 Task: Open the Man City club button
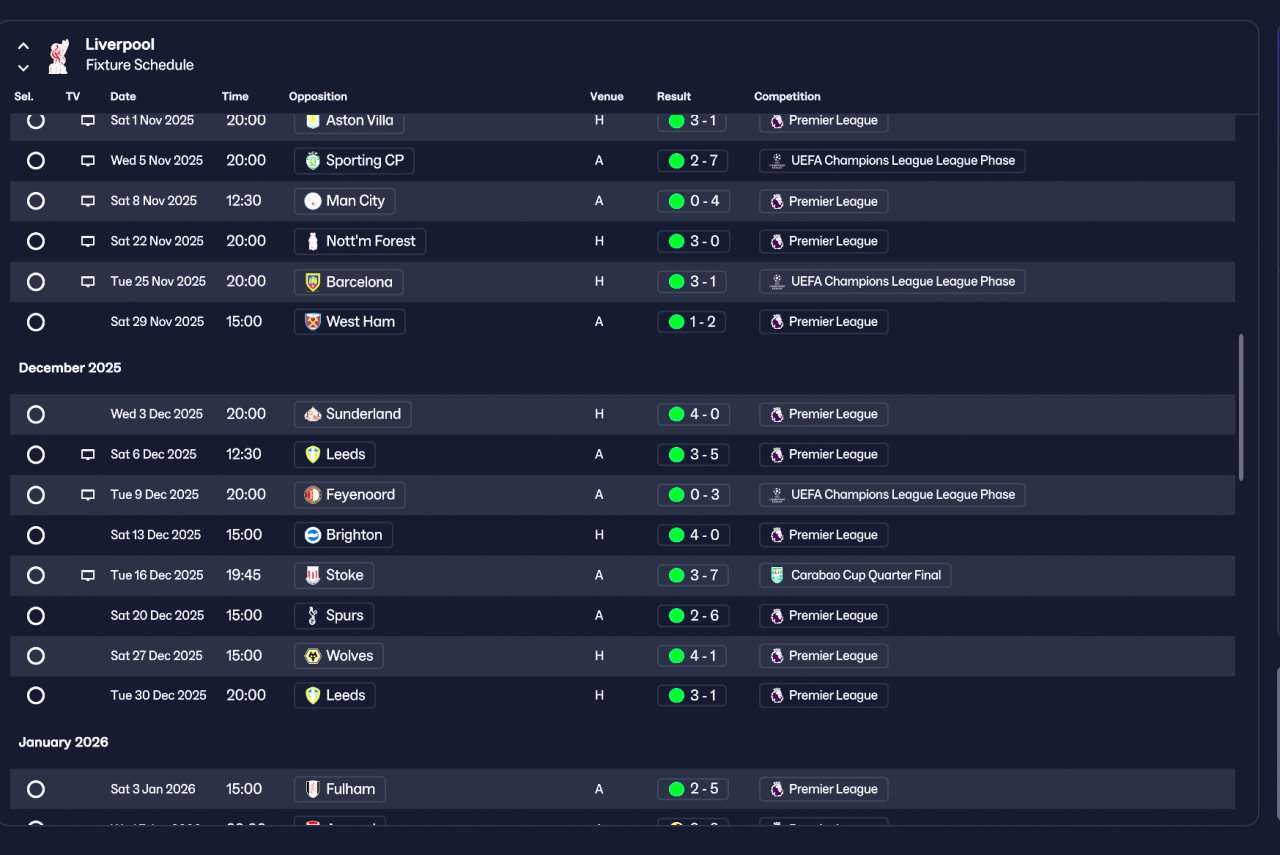[x=345, y=201]
